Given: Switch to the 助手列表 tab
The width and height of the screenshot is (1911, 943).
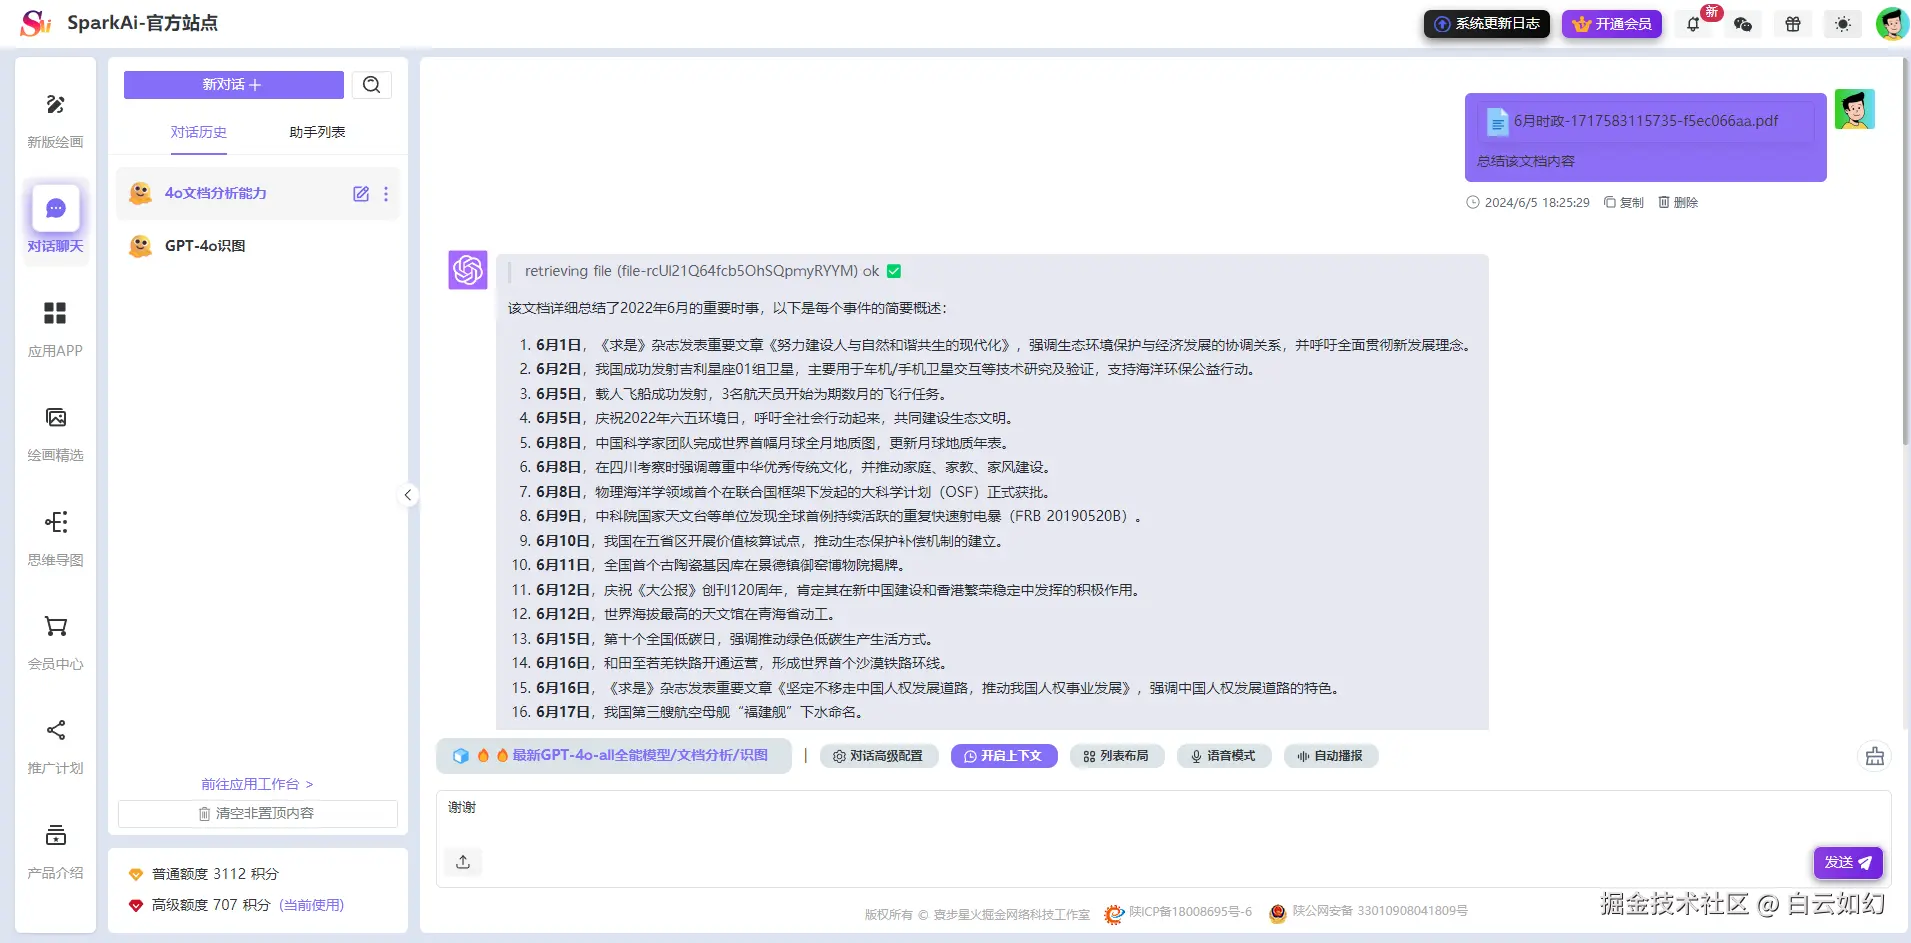Looking at the screenshot, I should (315, 131).
